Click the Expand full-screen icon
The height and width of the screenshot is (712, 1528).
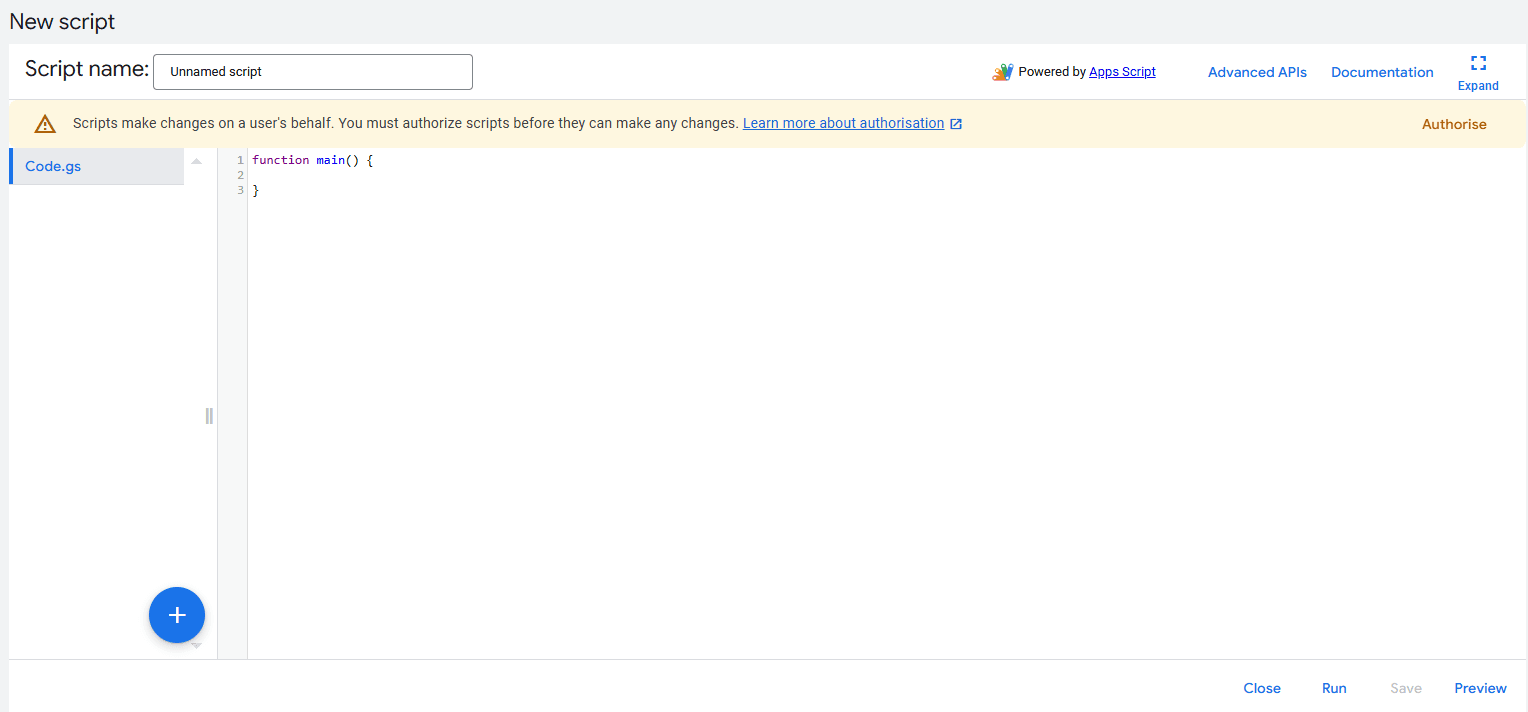[1478, 64]
